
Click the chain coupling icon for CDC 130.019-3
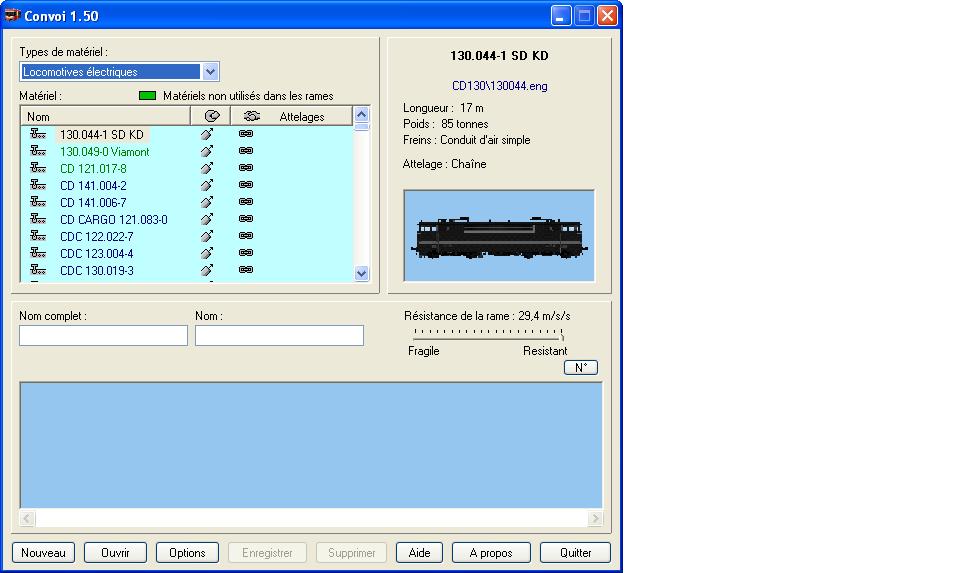point(246,270)
